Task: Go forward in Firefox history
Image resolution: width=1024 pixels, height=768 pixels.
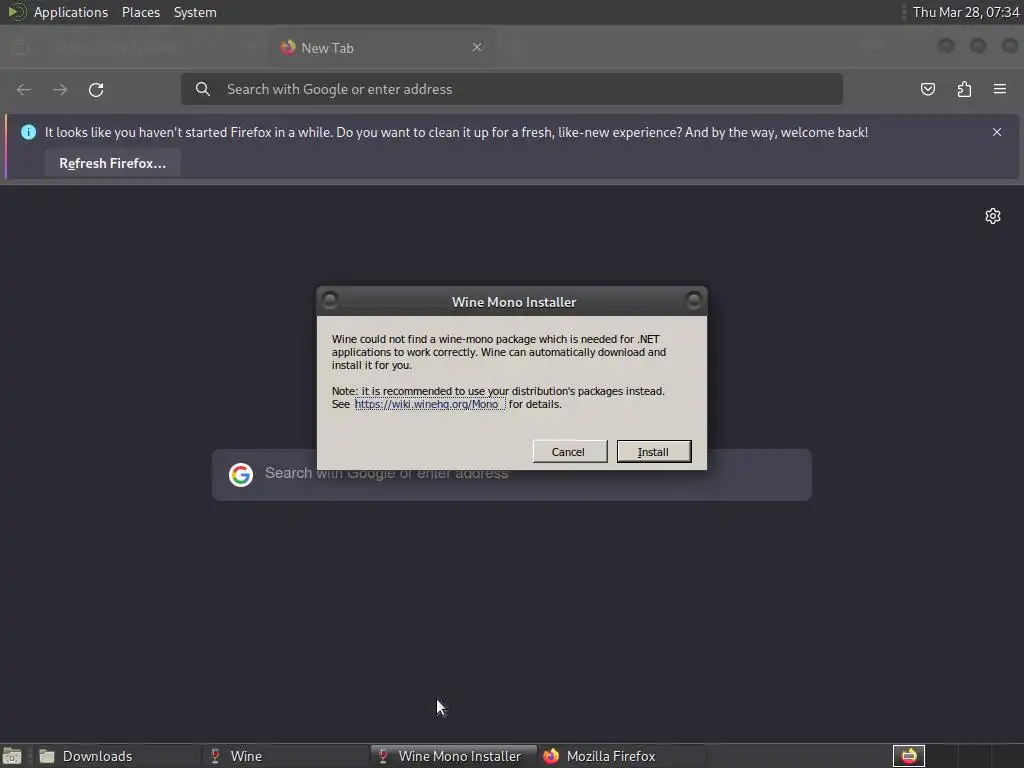Action: (x=60, y=89)
